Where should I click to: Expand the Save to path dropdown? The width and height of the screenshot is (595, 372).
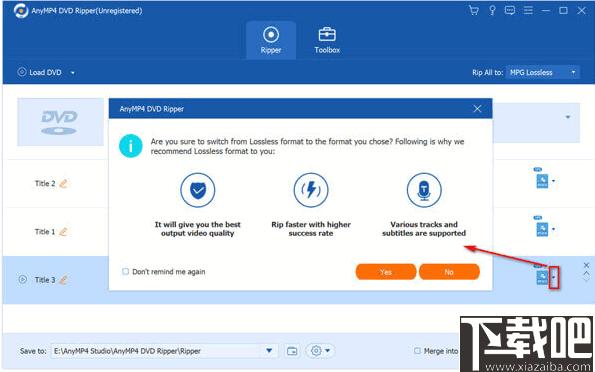[x=269, y=351]
